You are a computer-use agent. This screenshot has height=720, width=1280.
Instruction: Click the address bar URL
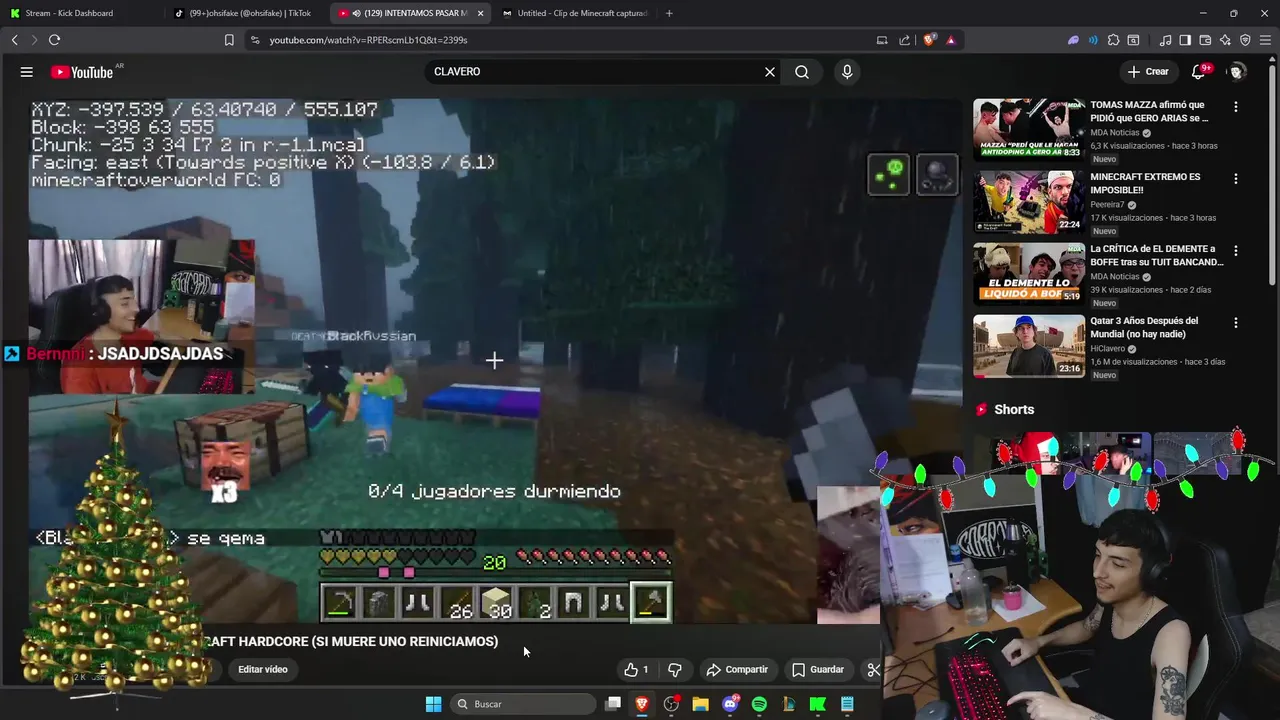coord(368,40)
